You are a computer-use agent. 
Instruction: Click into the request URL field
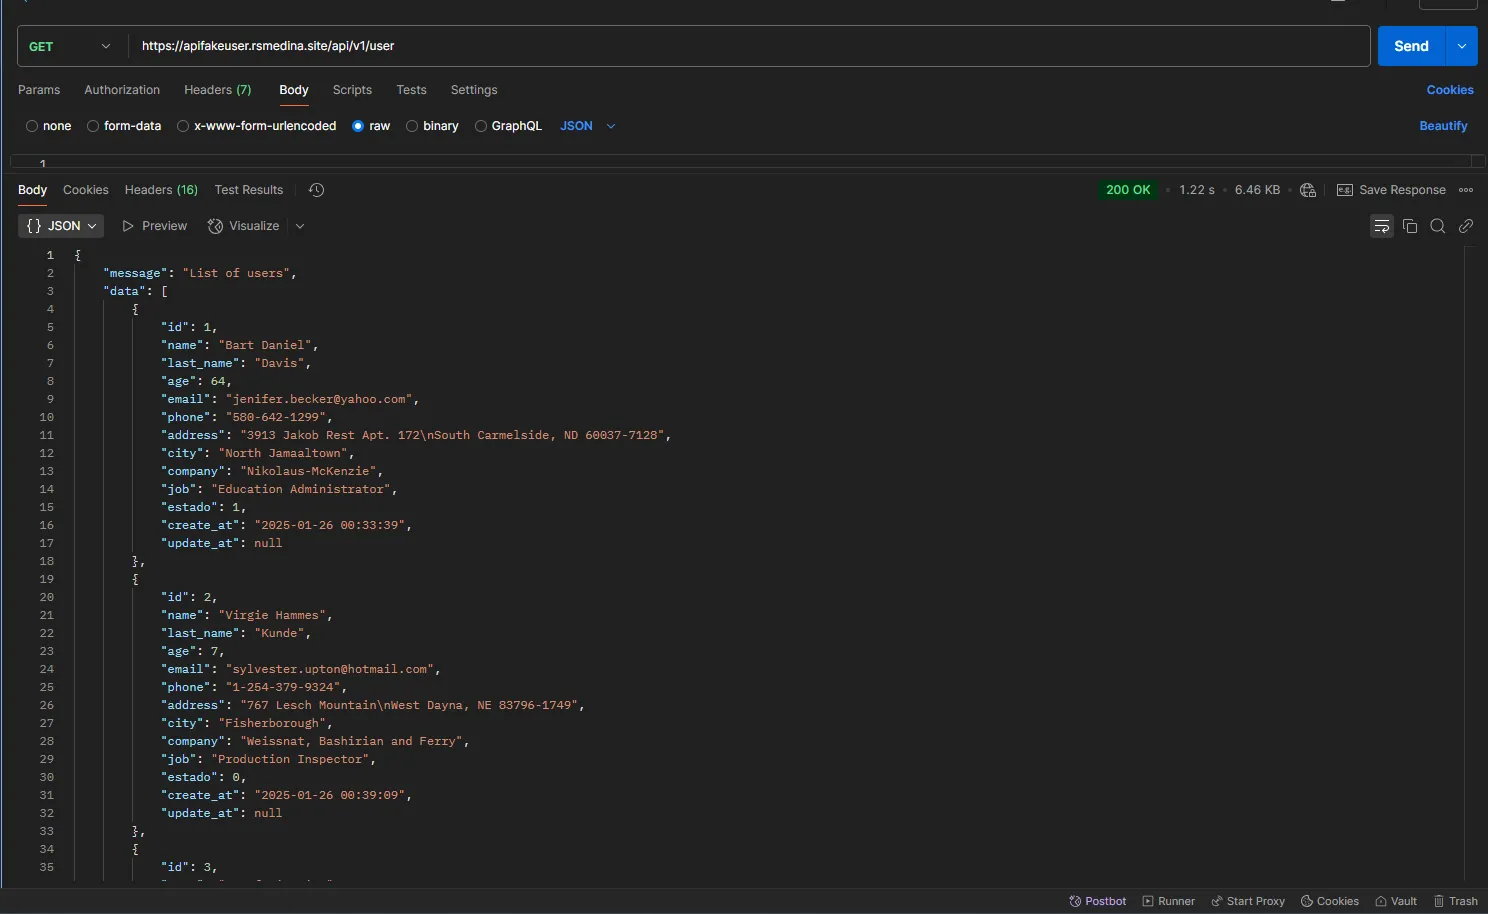click(x=750, y=46)
